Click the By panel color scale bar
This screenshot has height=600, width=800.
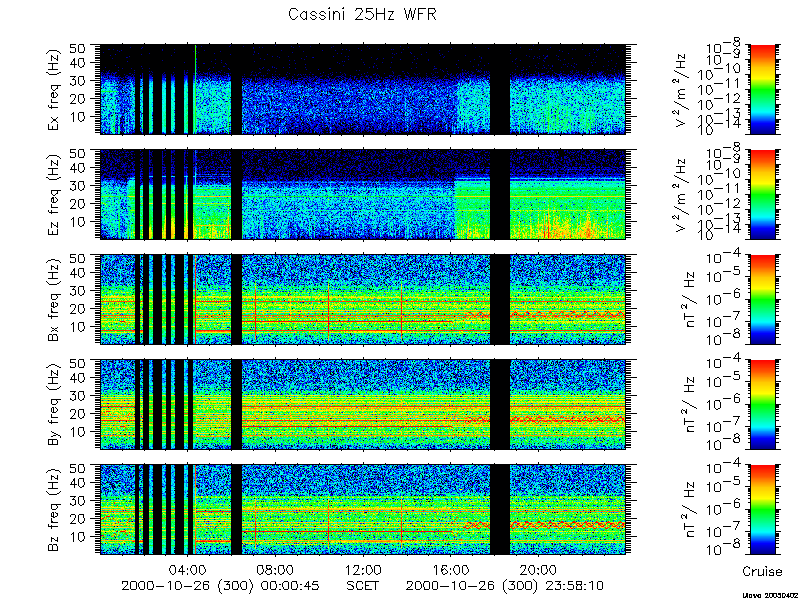point(763,405)
